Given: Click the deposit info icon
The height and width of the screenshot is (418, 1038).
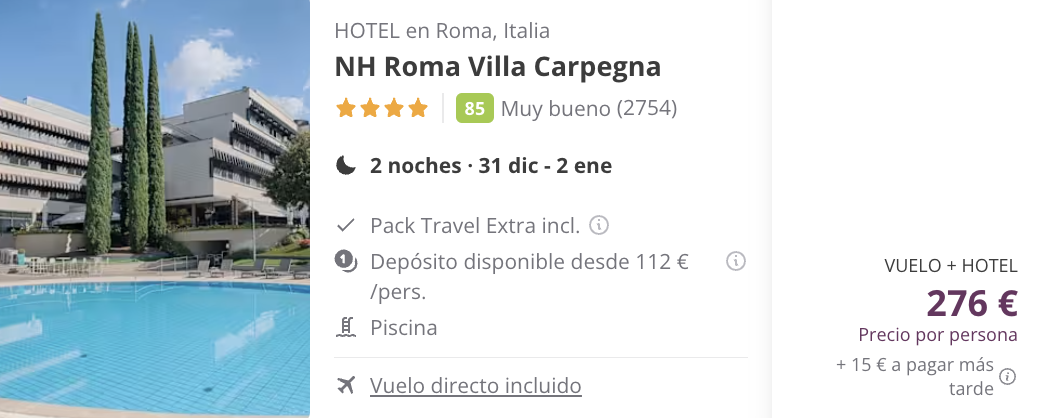Looking at the screenshot, I should point(735,261).
